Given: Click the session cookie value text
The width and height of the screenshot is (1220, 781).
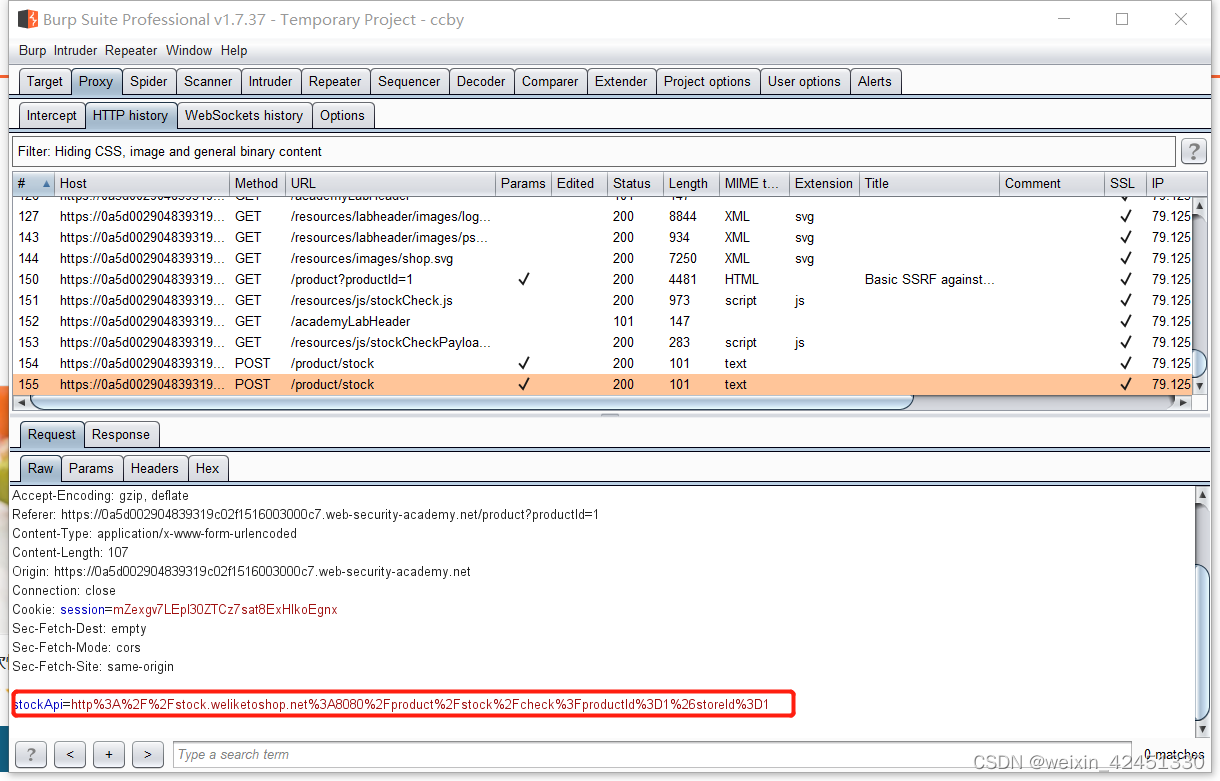Looking at the screenshot, I should pos(225,609).
